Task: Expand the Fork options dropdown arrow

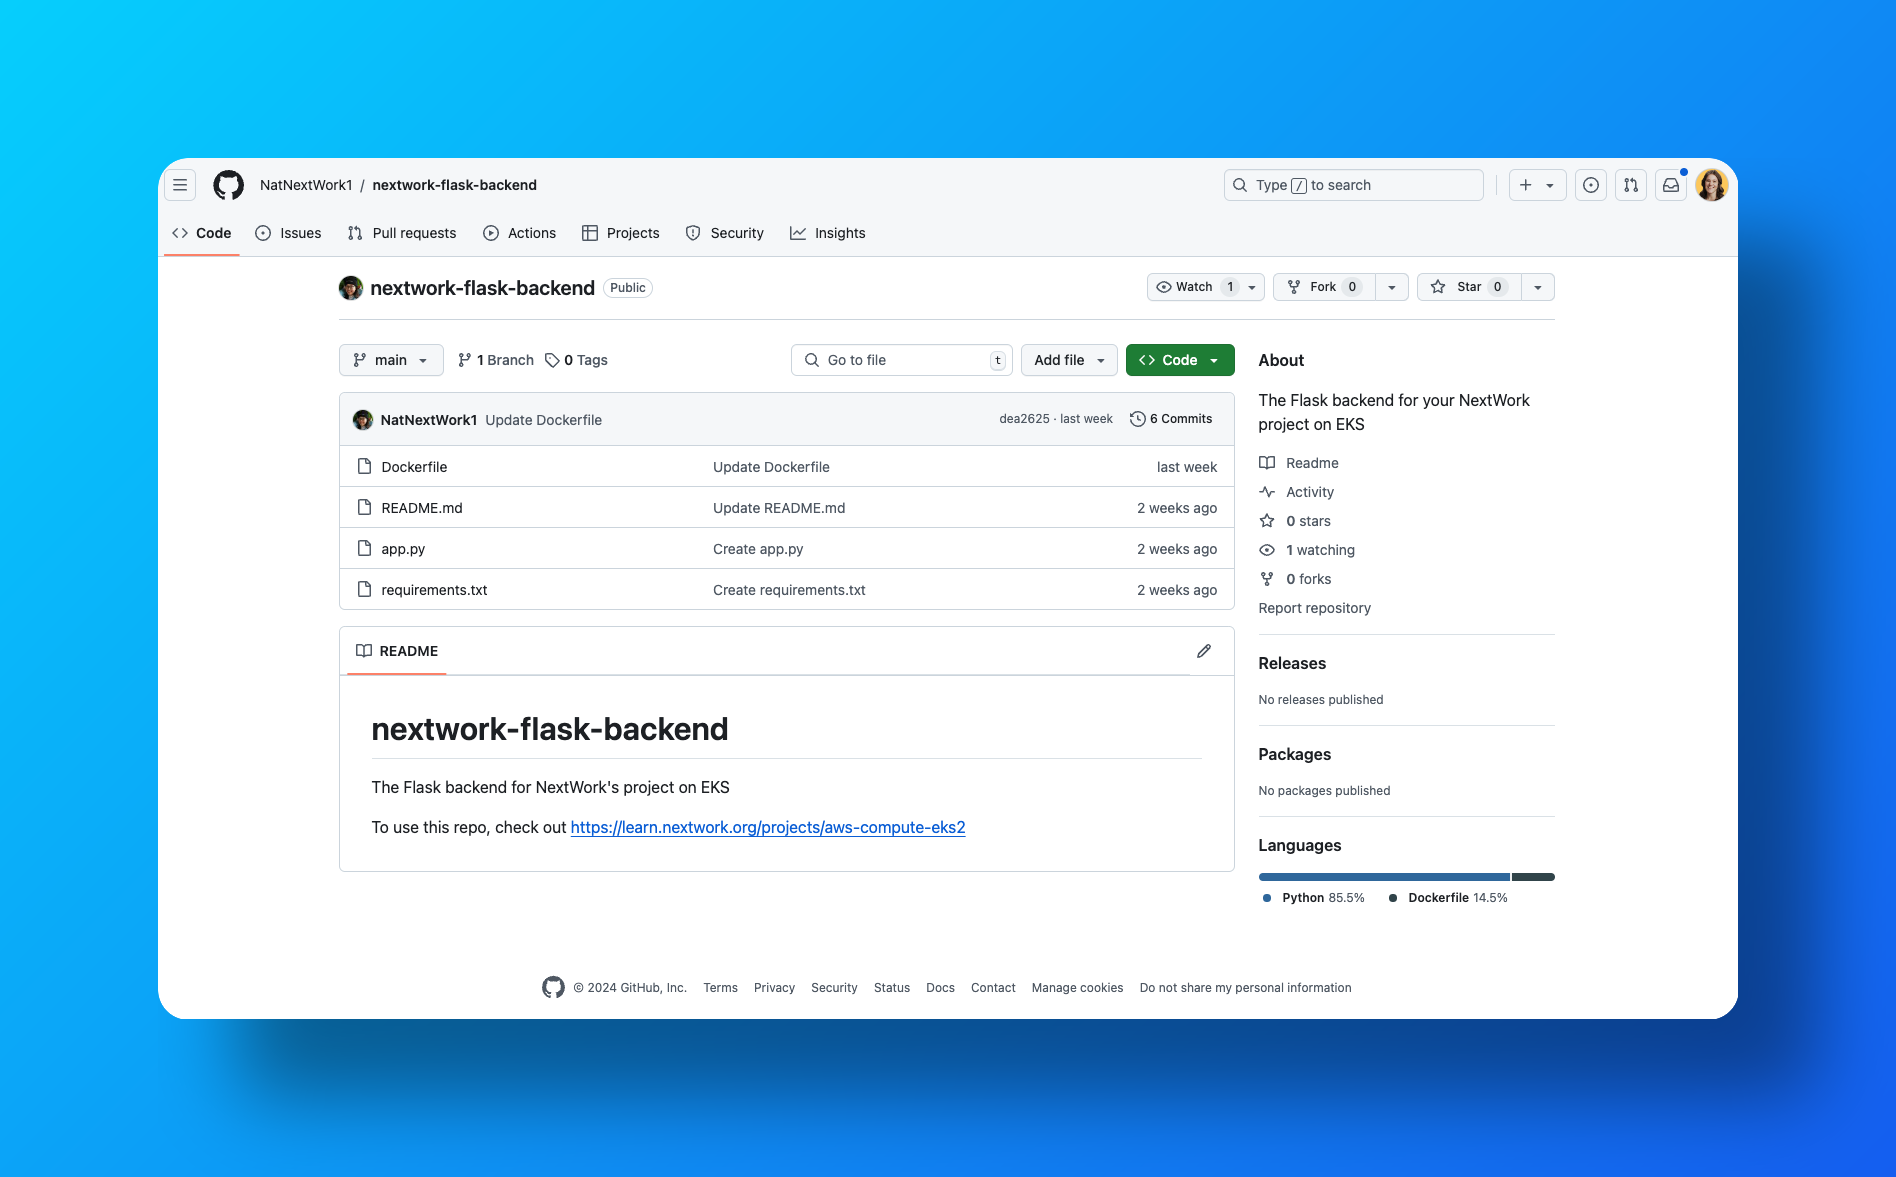Action: (x=1392, y=287)
